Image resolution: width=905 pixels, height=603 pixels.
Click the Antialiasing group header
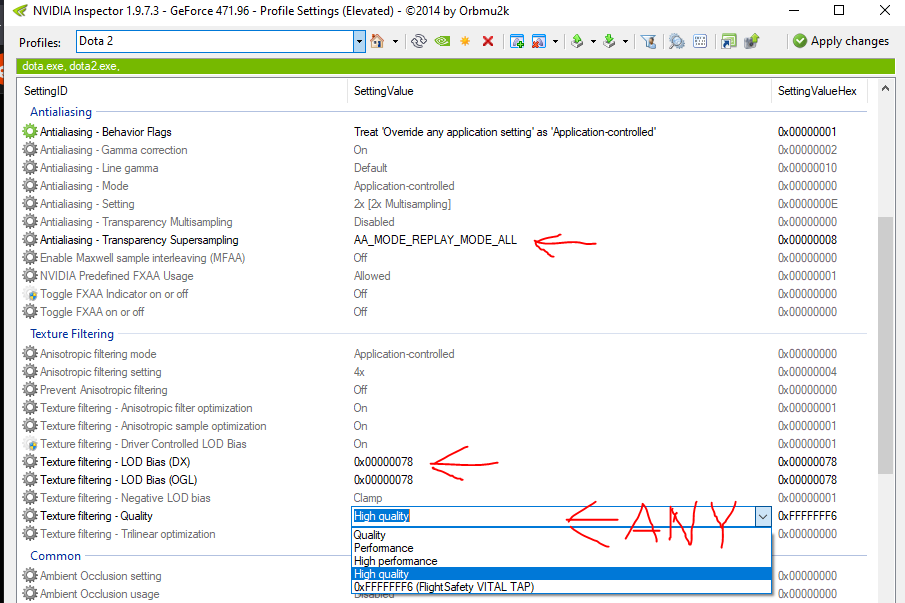(x=61, y=111)
